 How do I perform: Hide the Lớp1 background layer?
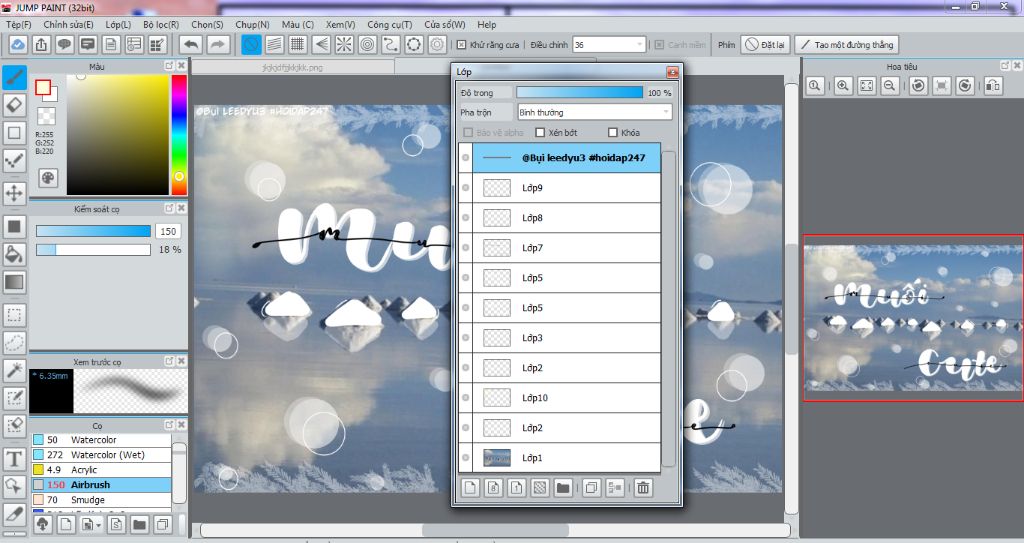pyautogui.click(x=466, y=458)
